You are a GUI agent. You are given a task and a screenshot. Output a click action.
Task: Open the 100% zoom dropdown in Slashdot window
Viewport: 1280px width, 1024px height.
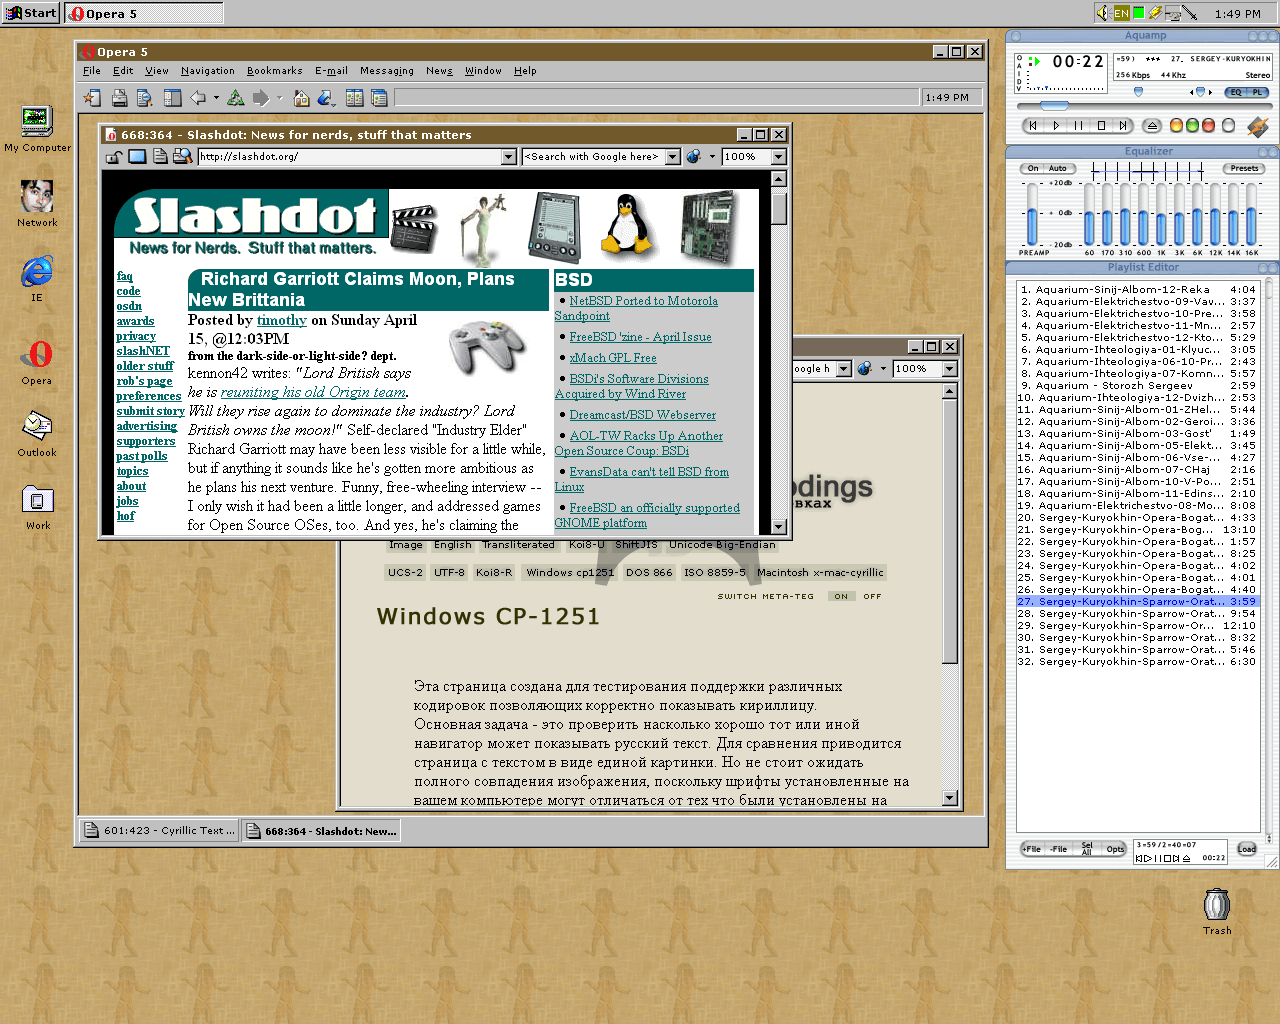click(x=779, y=157)
